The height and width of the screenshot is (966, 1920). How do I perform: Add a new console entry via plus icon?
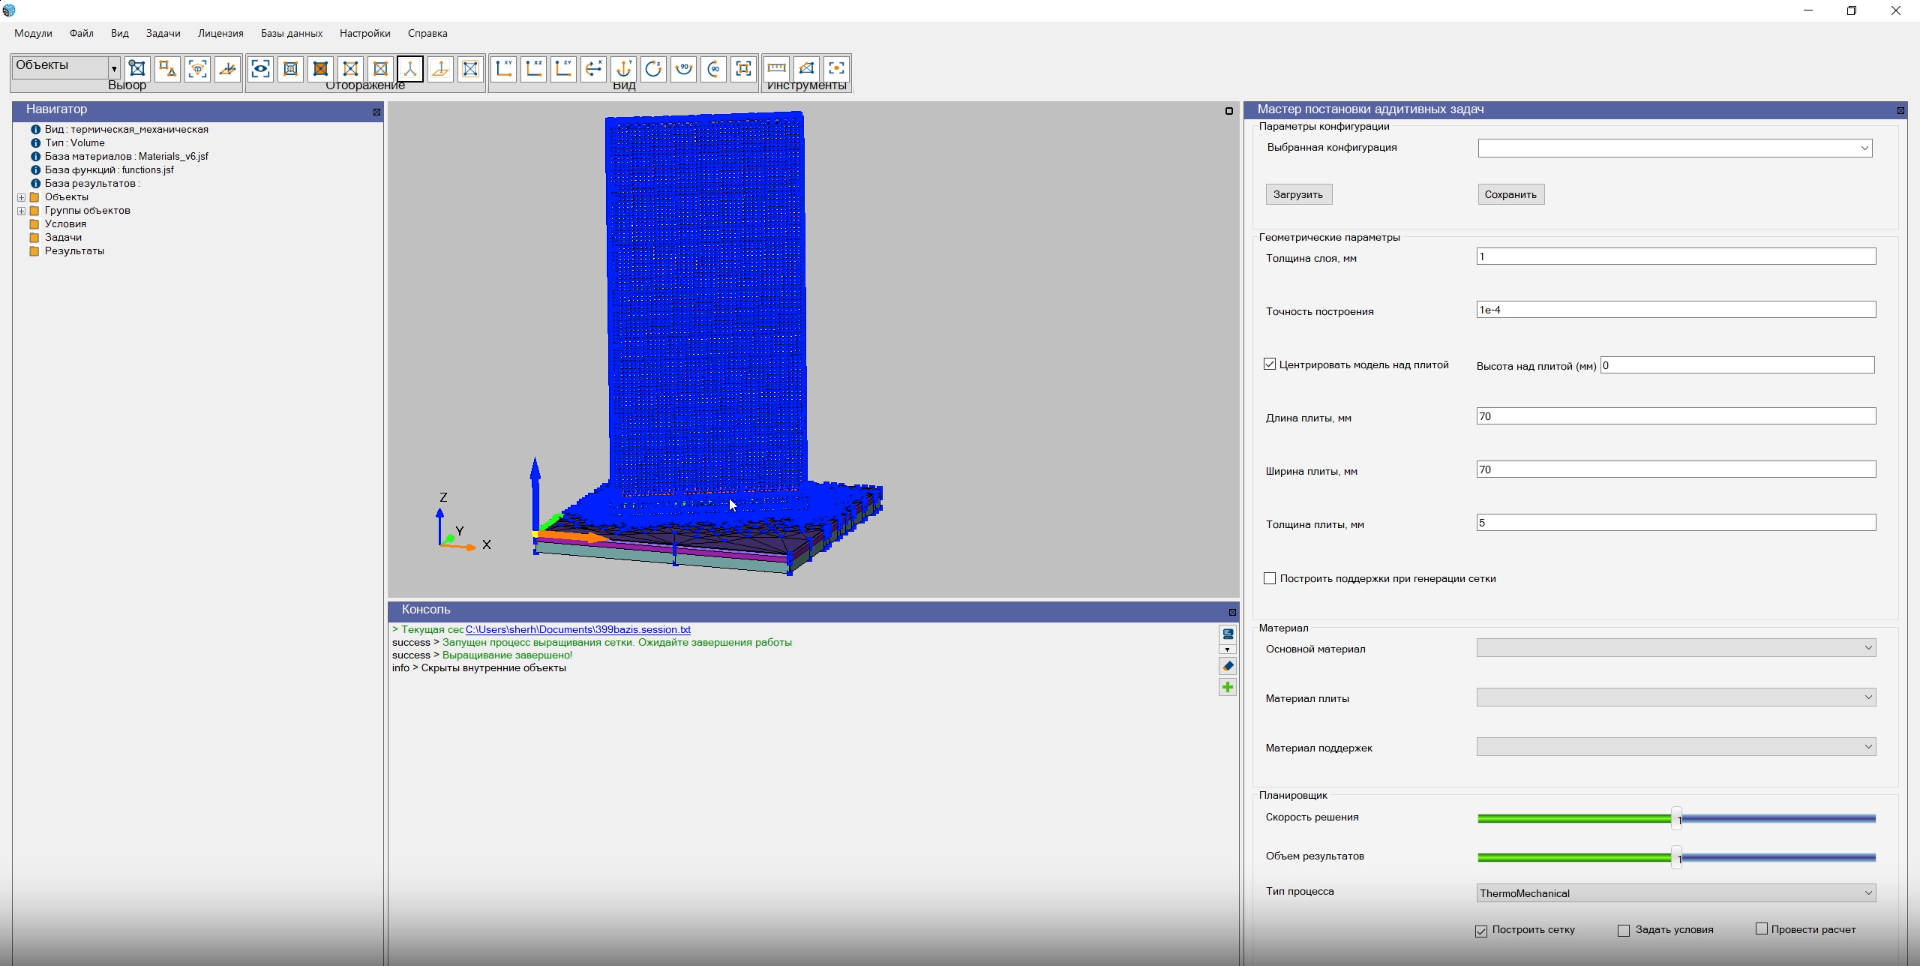point(1227,687)
